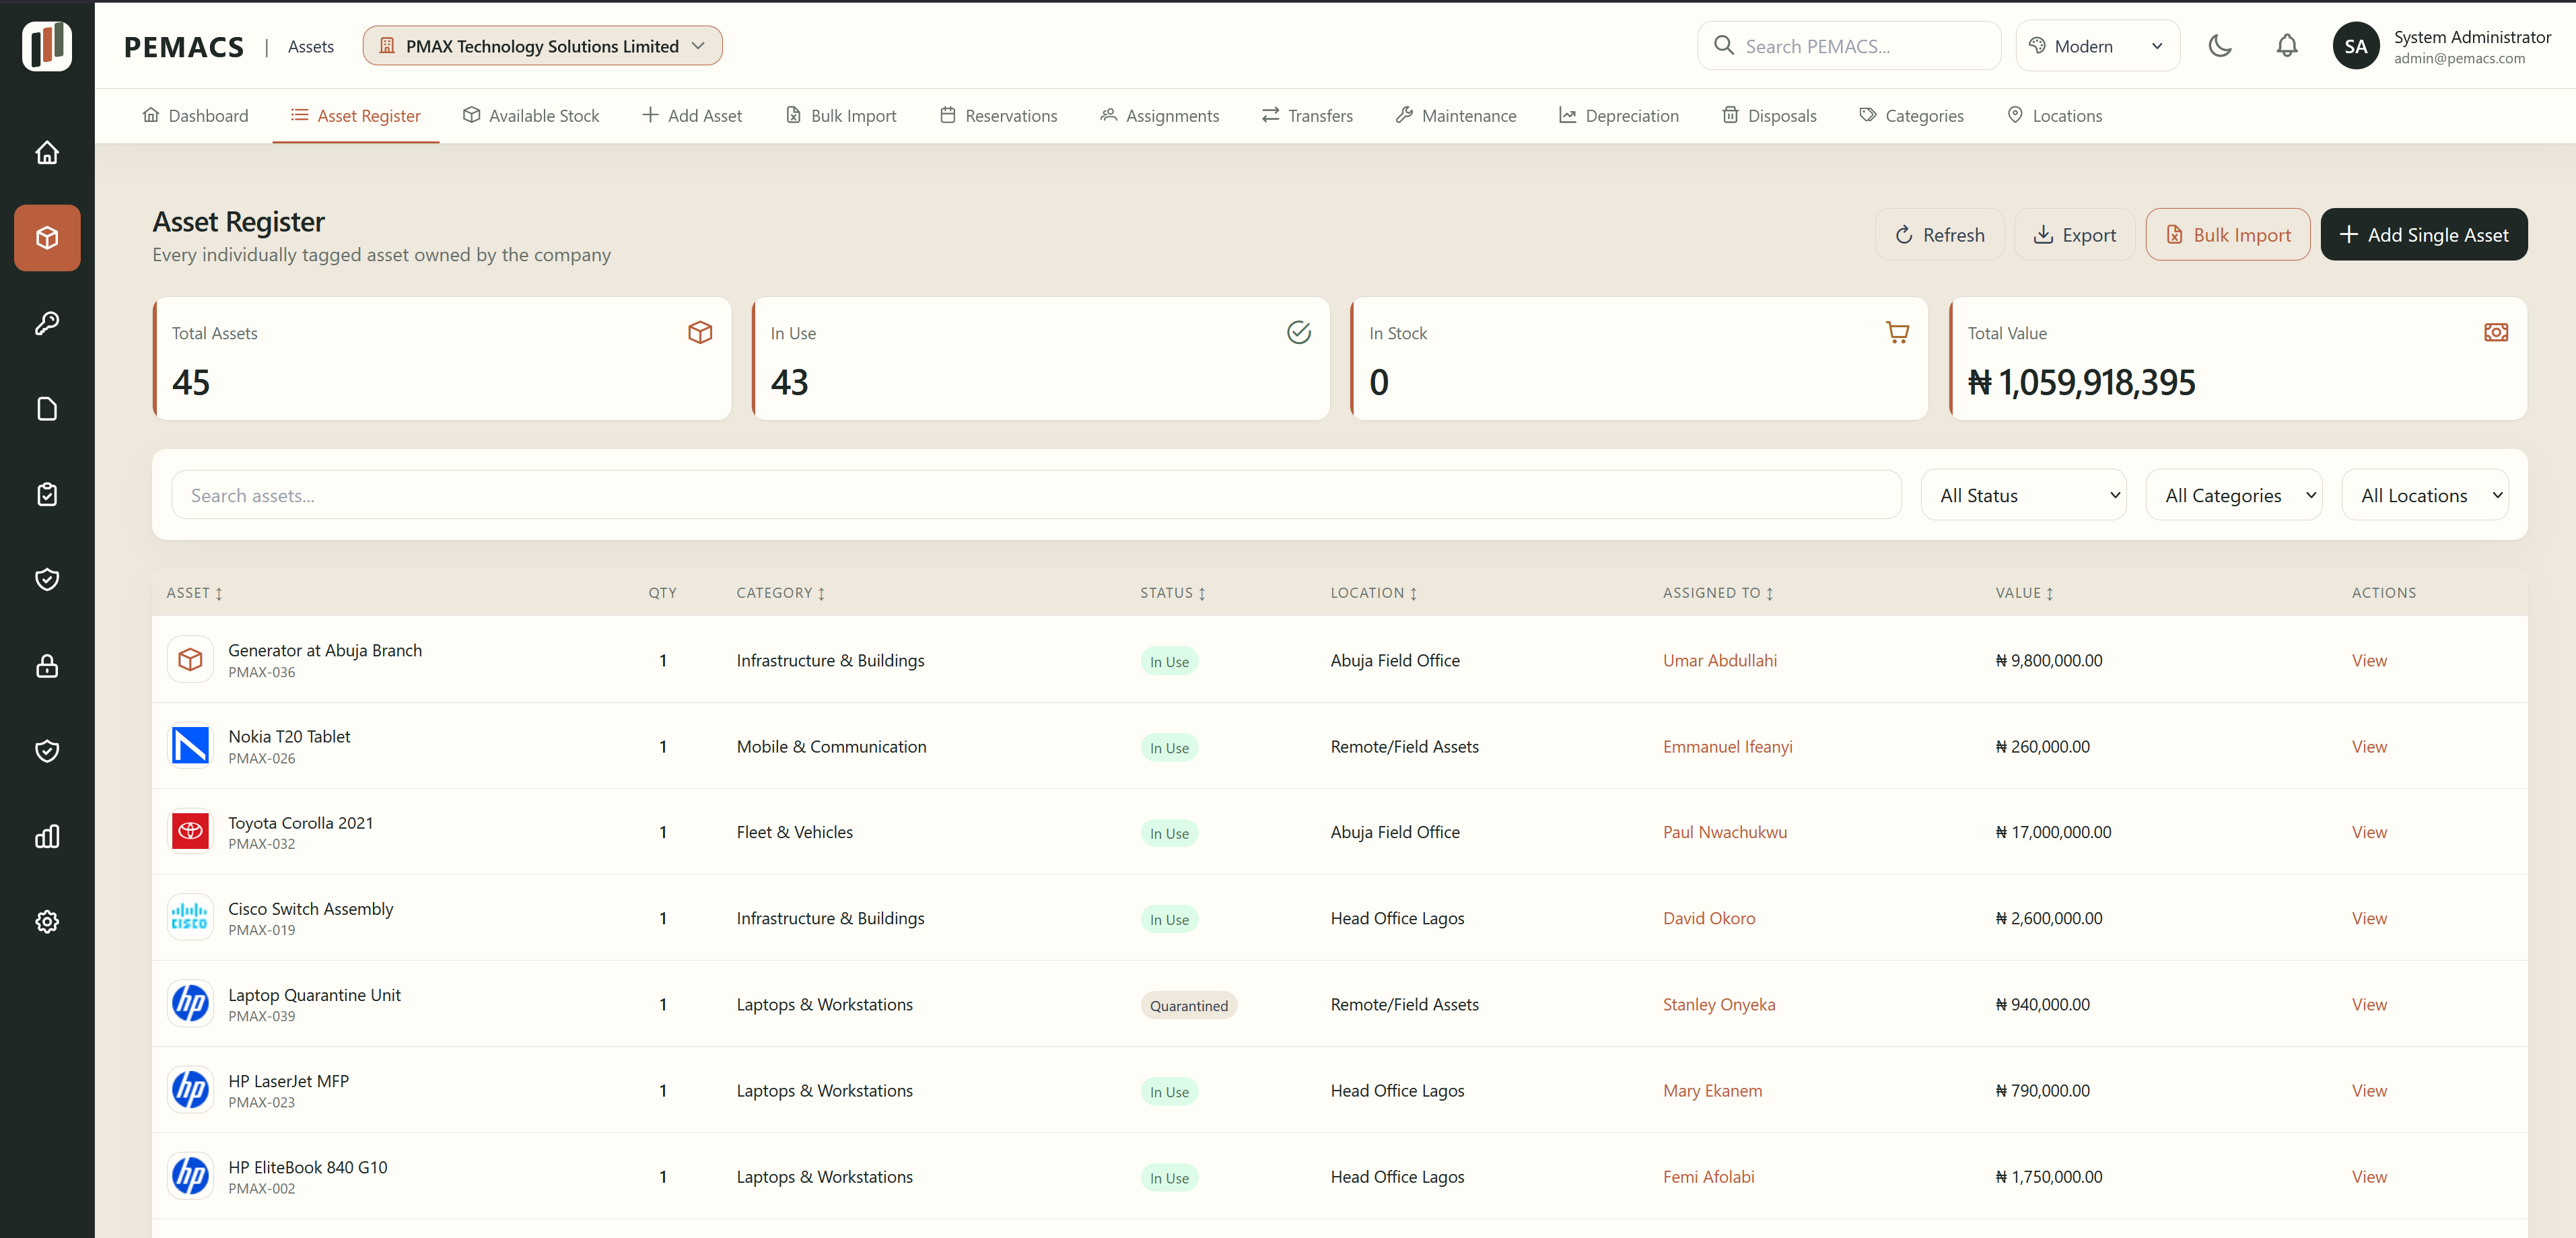Click the document file icon in sidebar
Image resolution: width=2576 pixels, height=1238 pixels.
[47, 409]
